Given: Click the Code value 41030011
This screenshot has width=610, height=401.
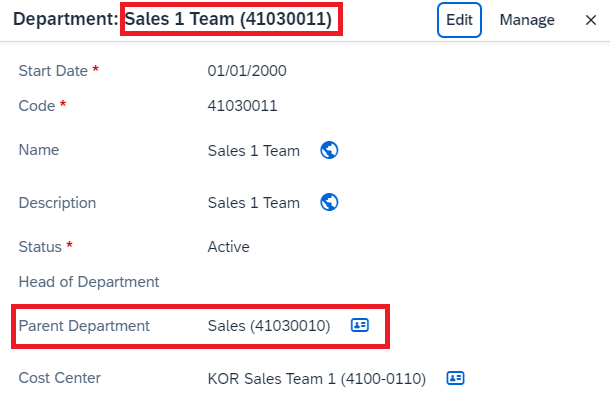Looking at the screenshot, I should [x=242, y=106].
